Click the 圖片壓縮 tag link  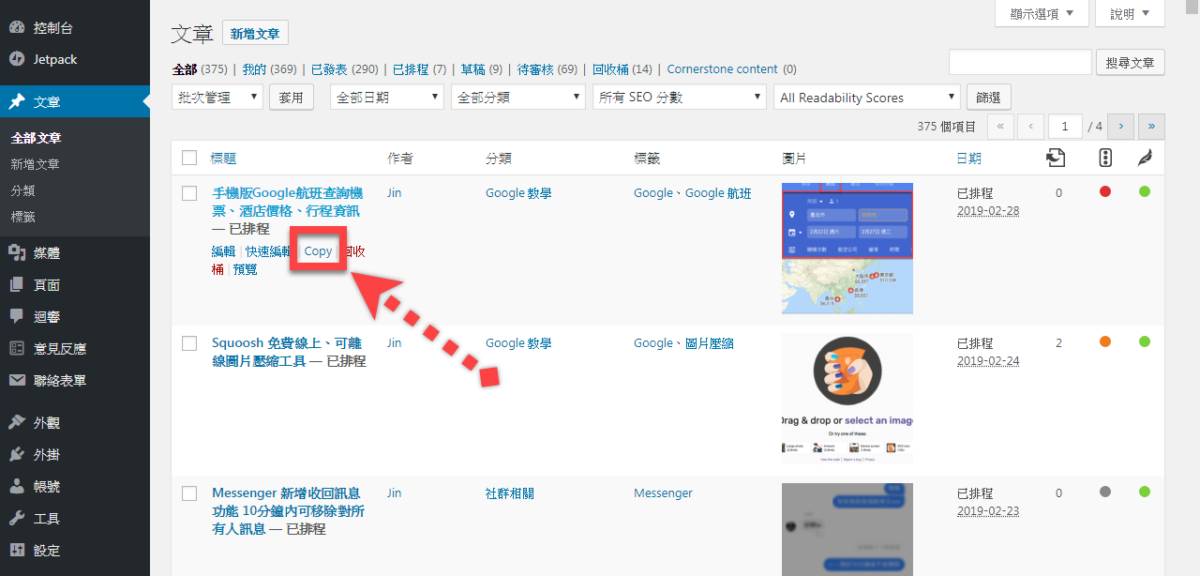point(709,343)
